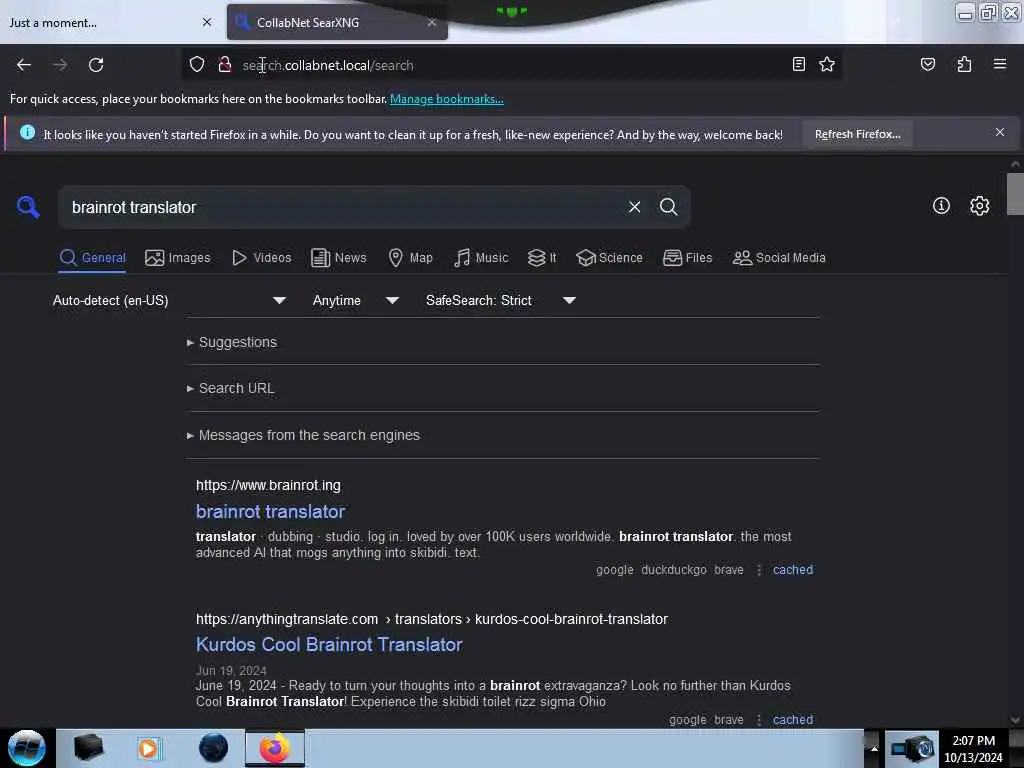
Task: Open the brainrot translator result title
Action: coord(270,511)
